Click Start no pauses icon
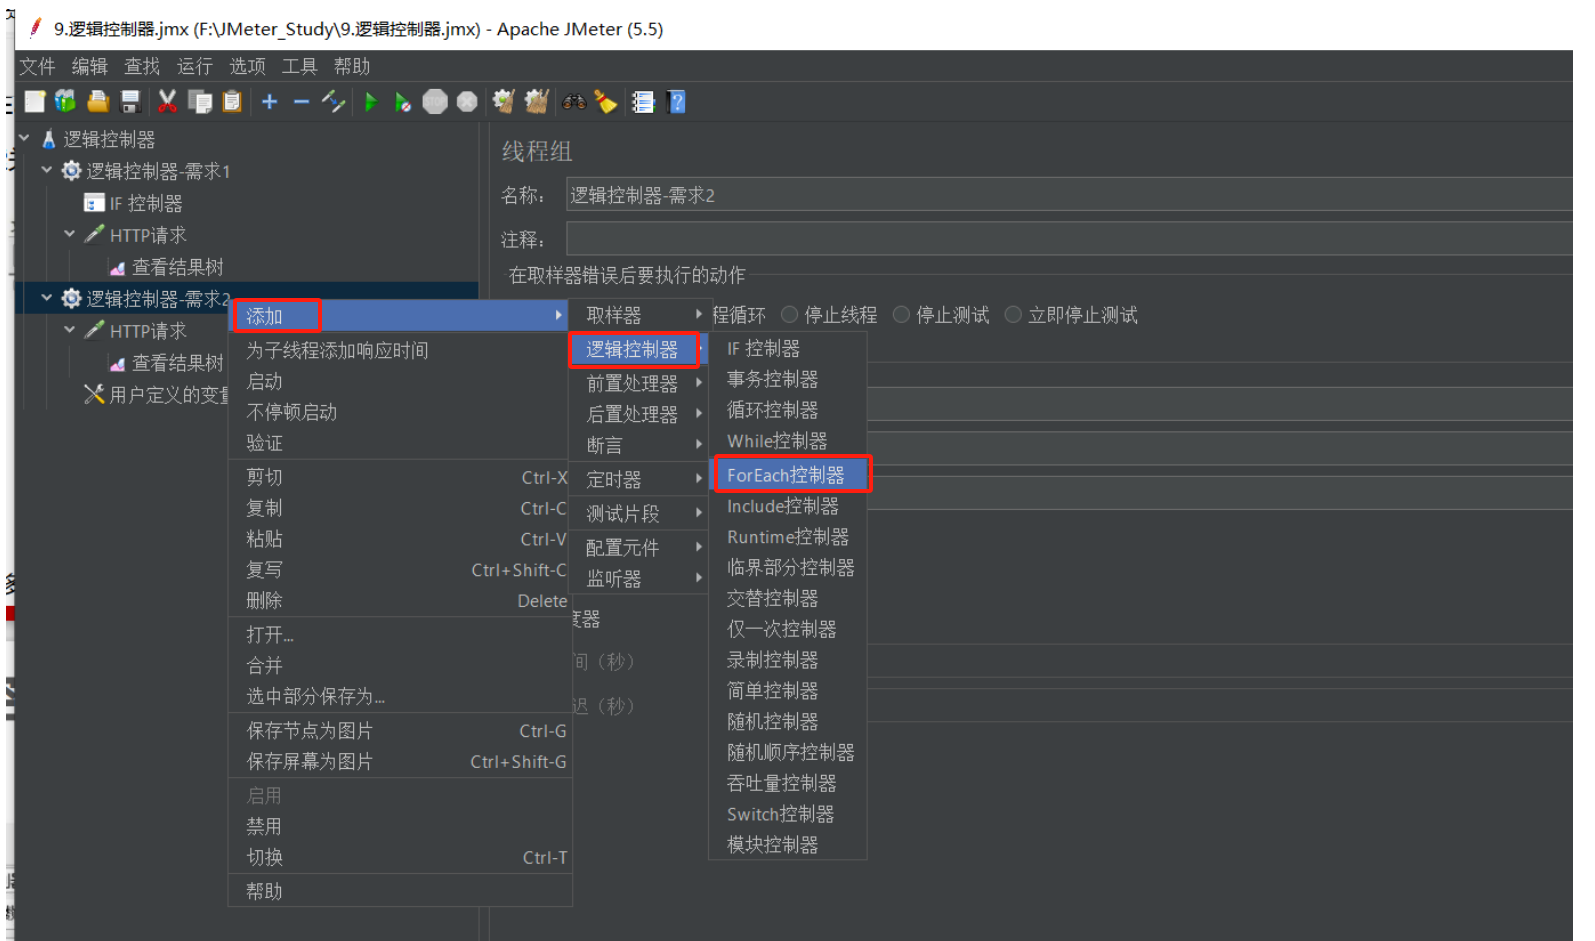1595x941 pixels. 402,102
